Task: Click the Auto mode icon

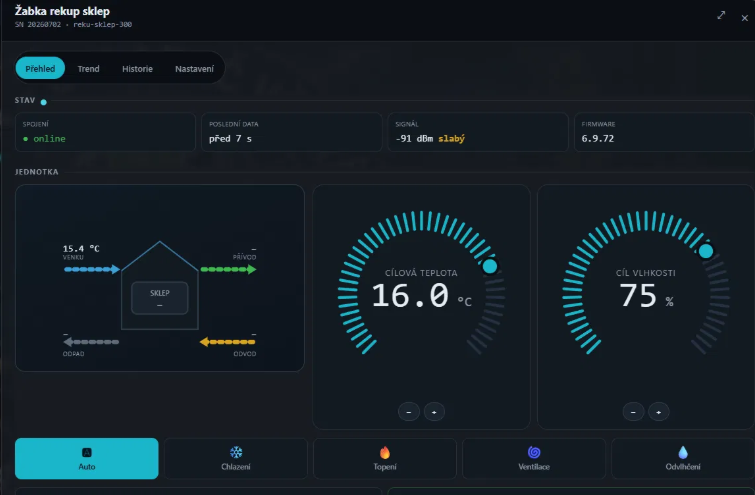Action: tap(87, 452)
